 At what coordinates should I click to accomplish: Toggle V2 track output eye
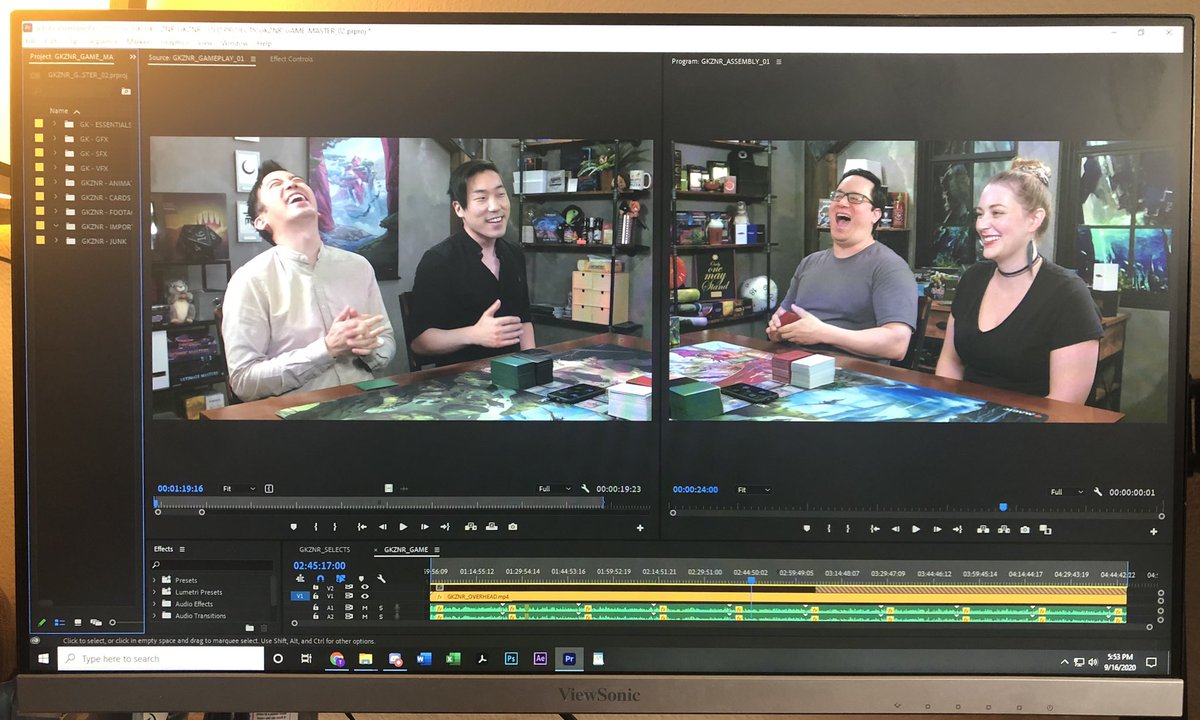point(365,587)
